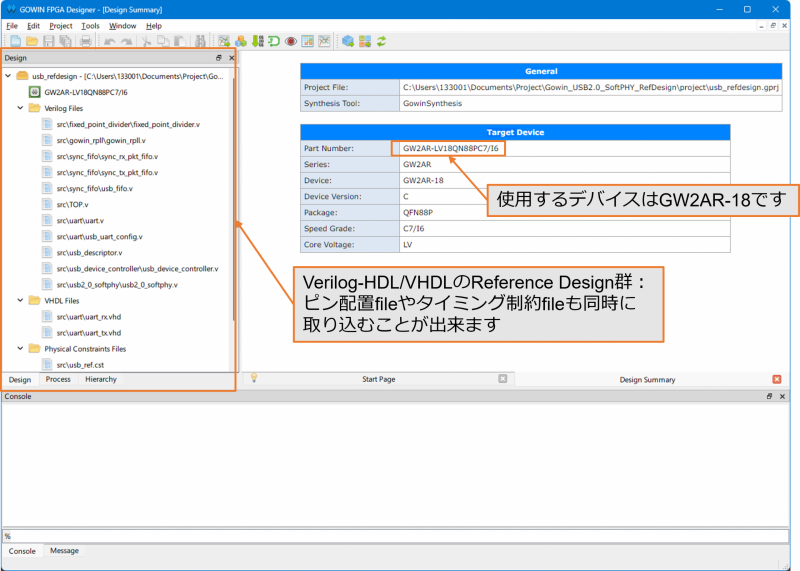Click the Redo arrow icon
The image size is (800, 571).
[x=126, y=41]
